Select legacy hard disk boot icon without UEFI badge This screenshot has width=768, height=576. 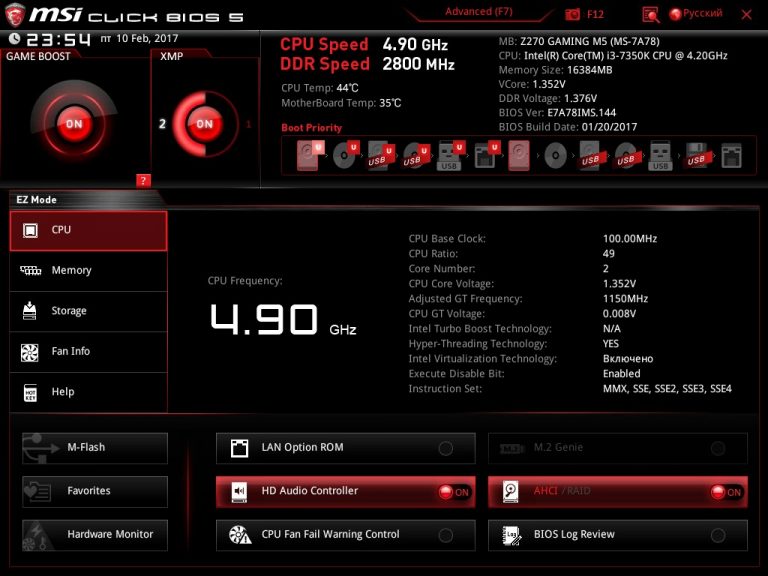[x=519, y=155]
